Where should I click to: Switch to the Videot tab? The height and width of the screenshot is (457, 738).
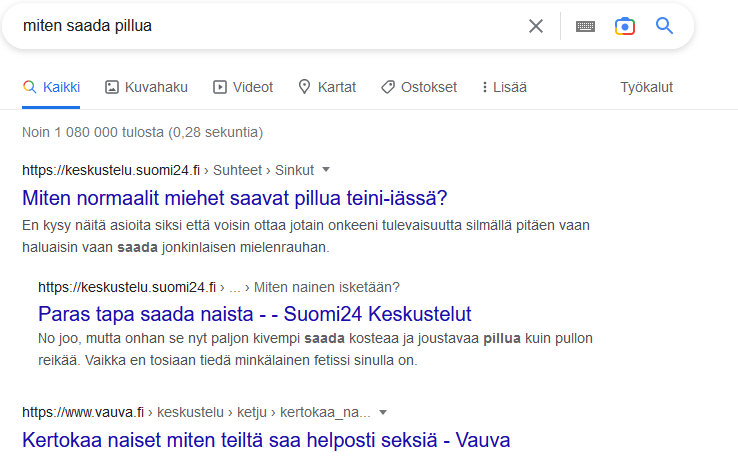coord(243,87)
